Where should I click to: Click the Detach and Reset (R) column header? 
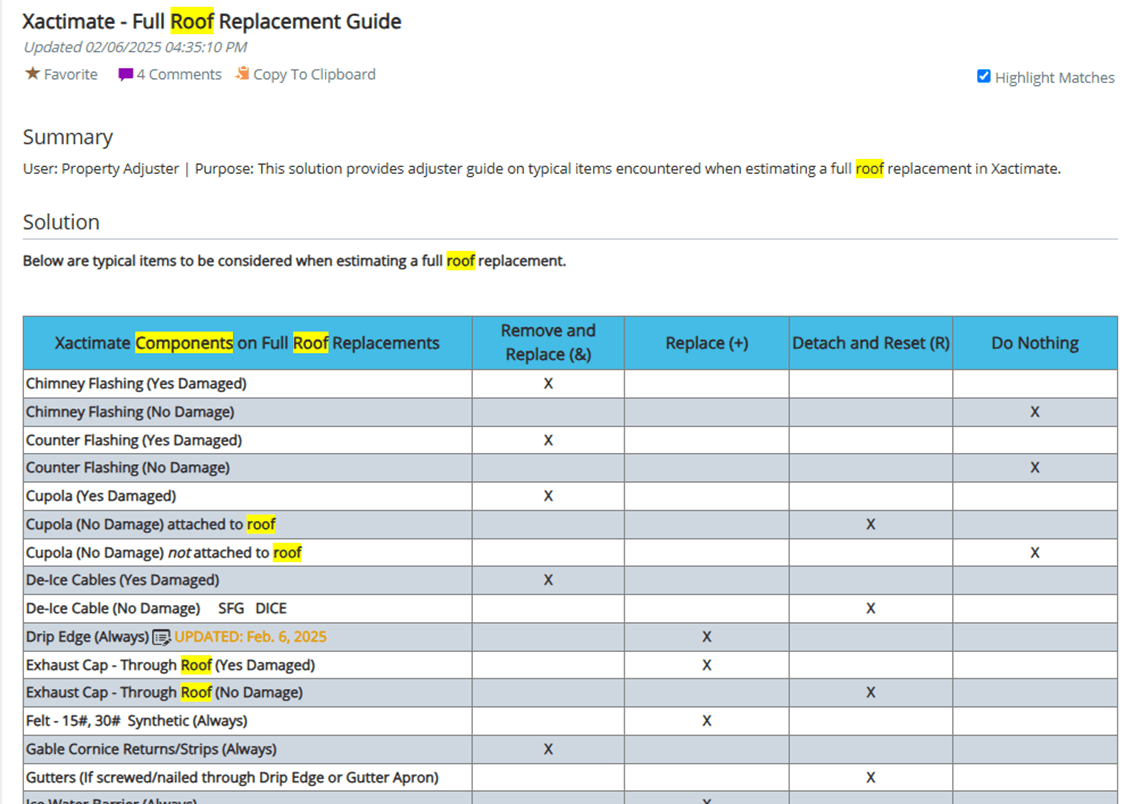tap(871, 343)
